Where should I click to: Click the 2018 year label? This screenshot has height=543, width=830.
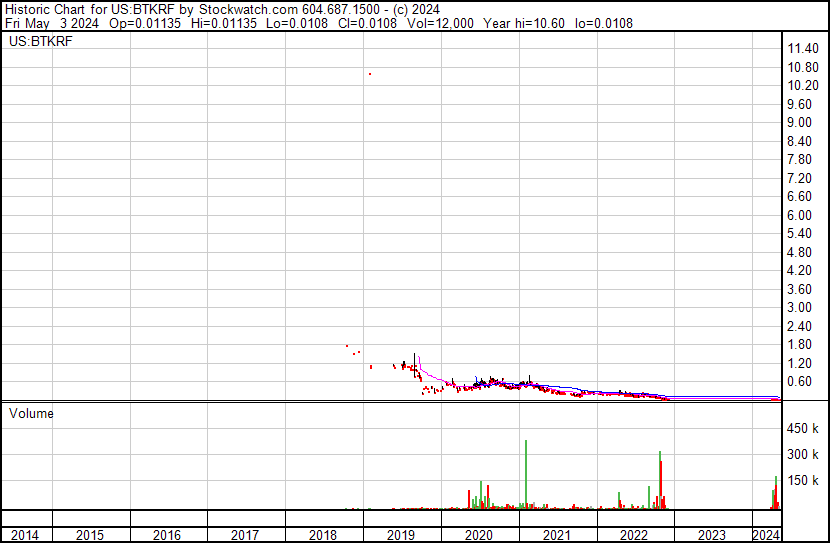click(x=323, y=535)
